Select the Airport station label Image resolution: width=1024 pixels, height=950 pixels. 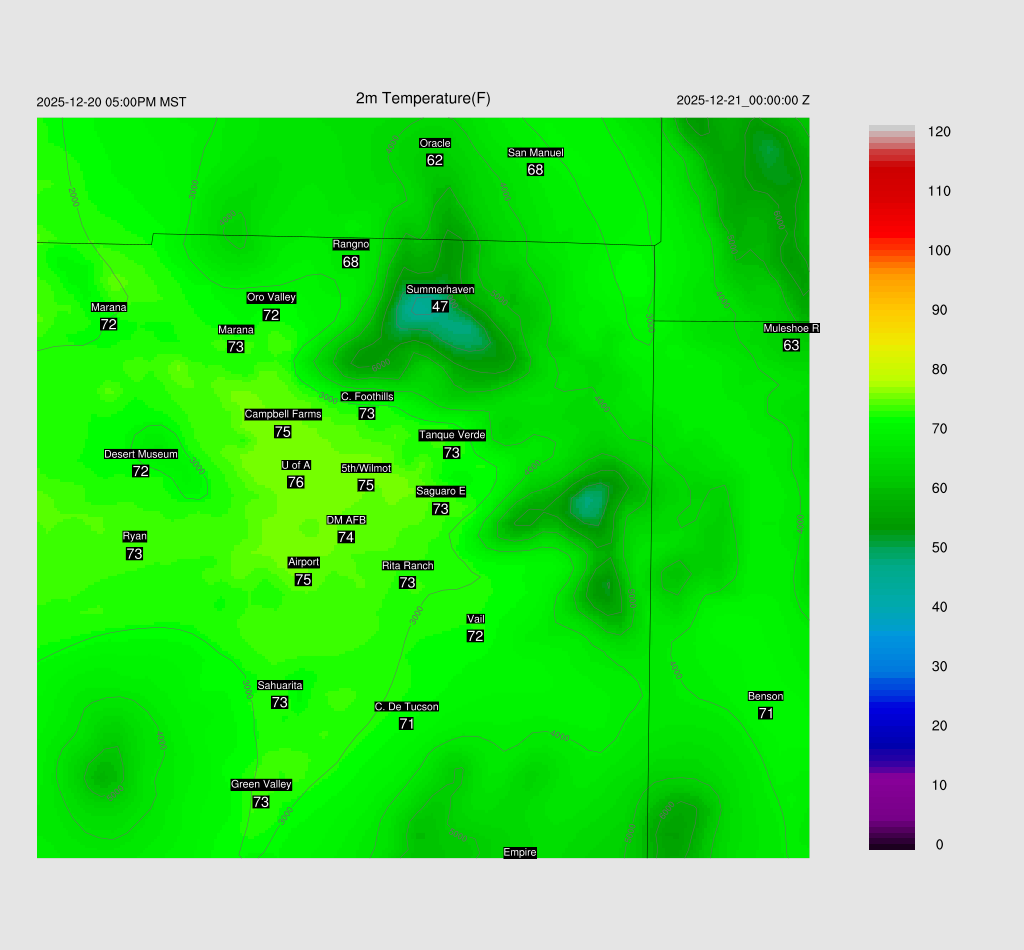tap(303, 562)
